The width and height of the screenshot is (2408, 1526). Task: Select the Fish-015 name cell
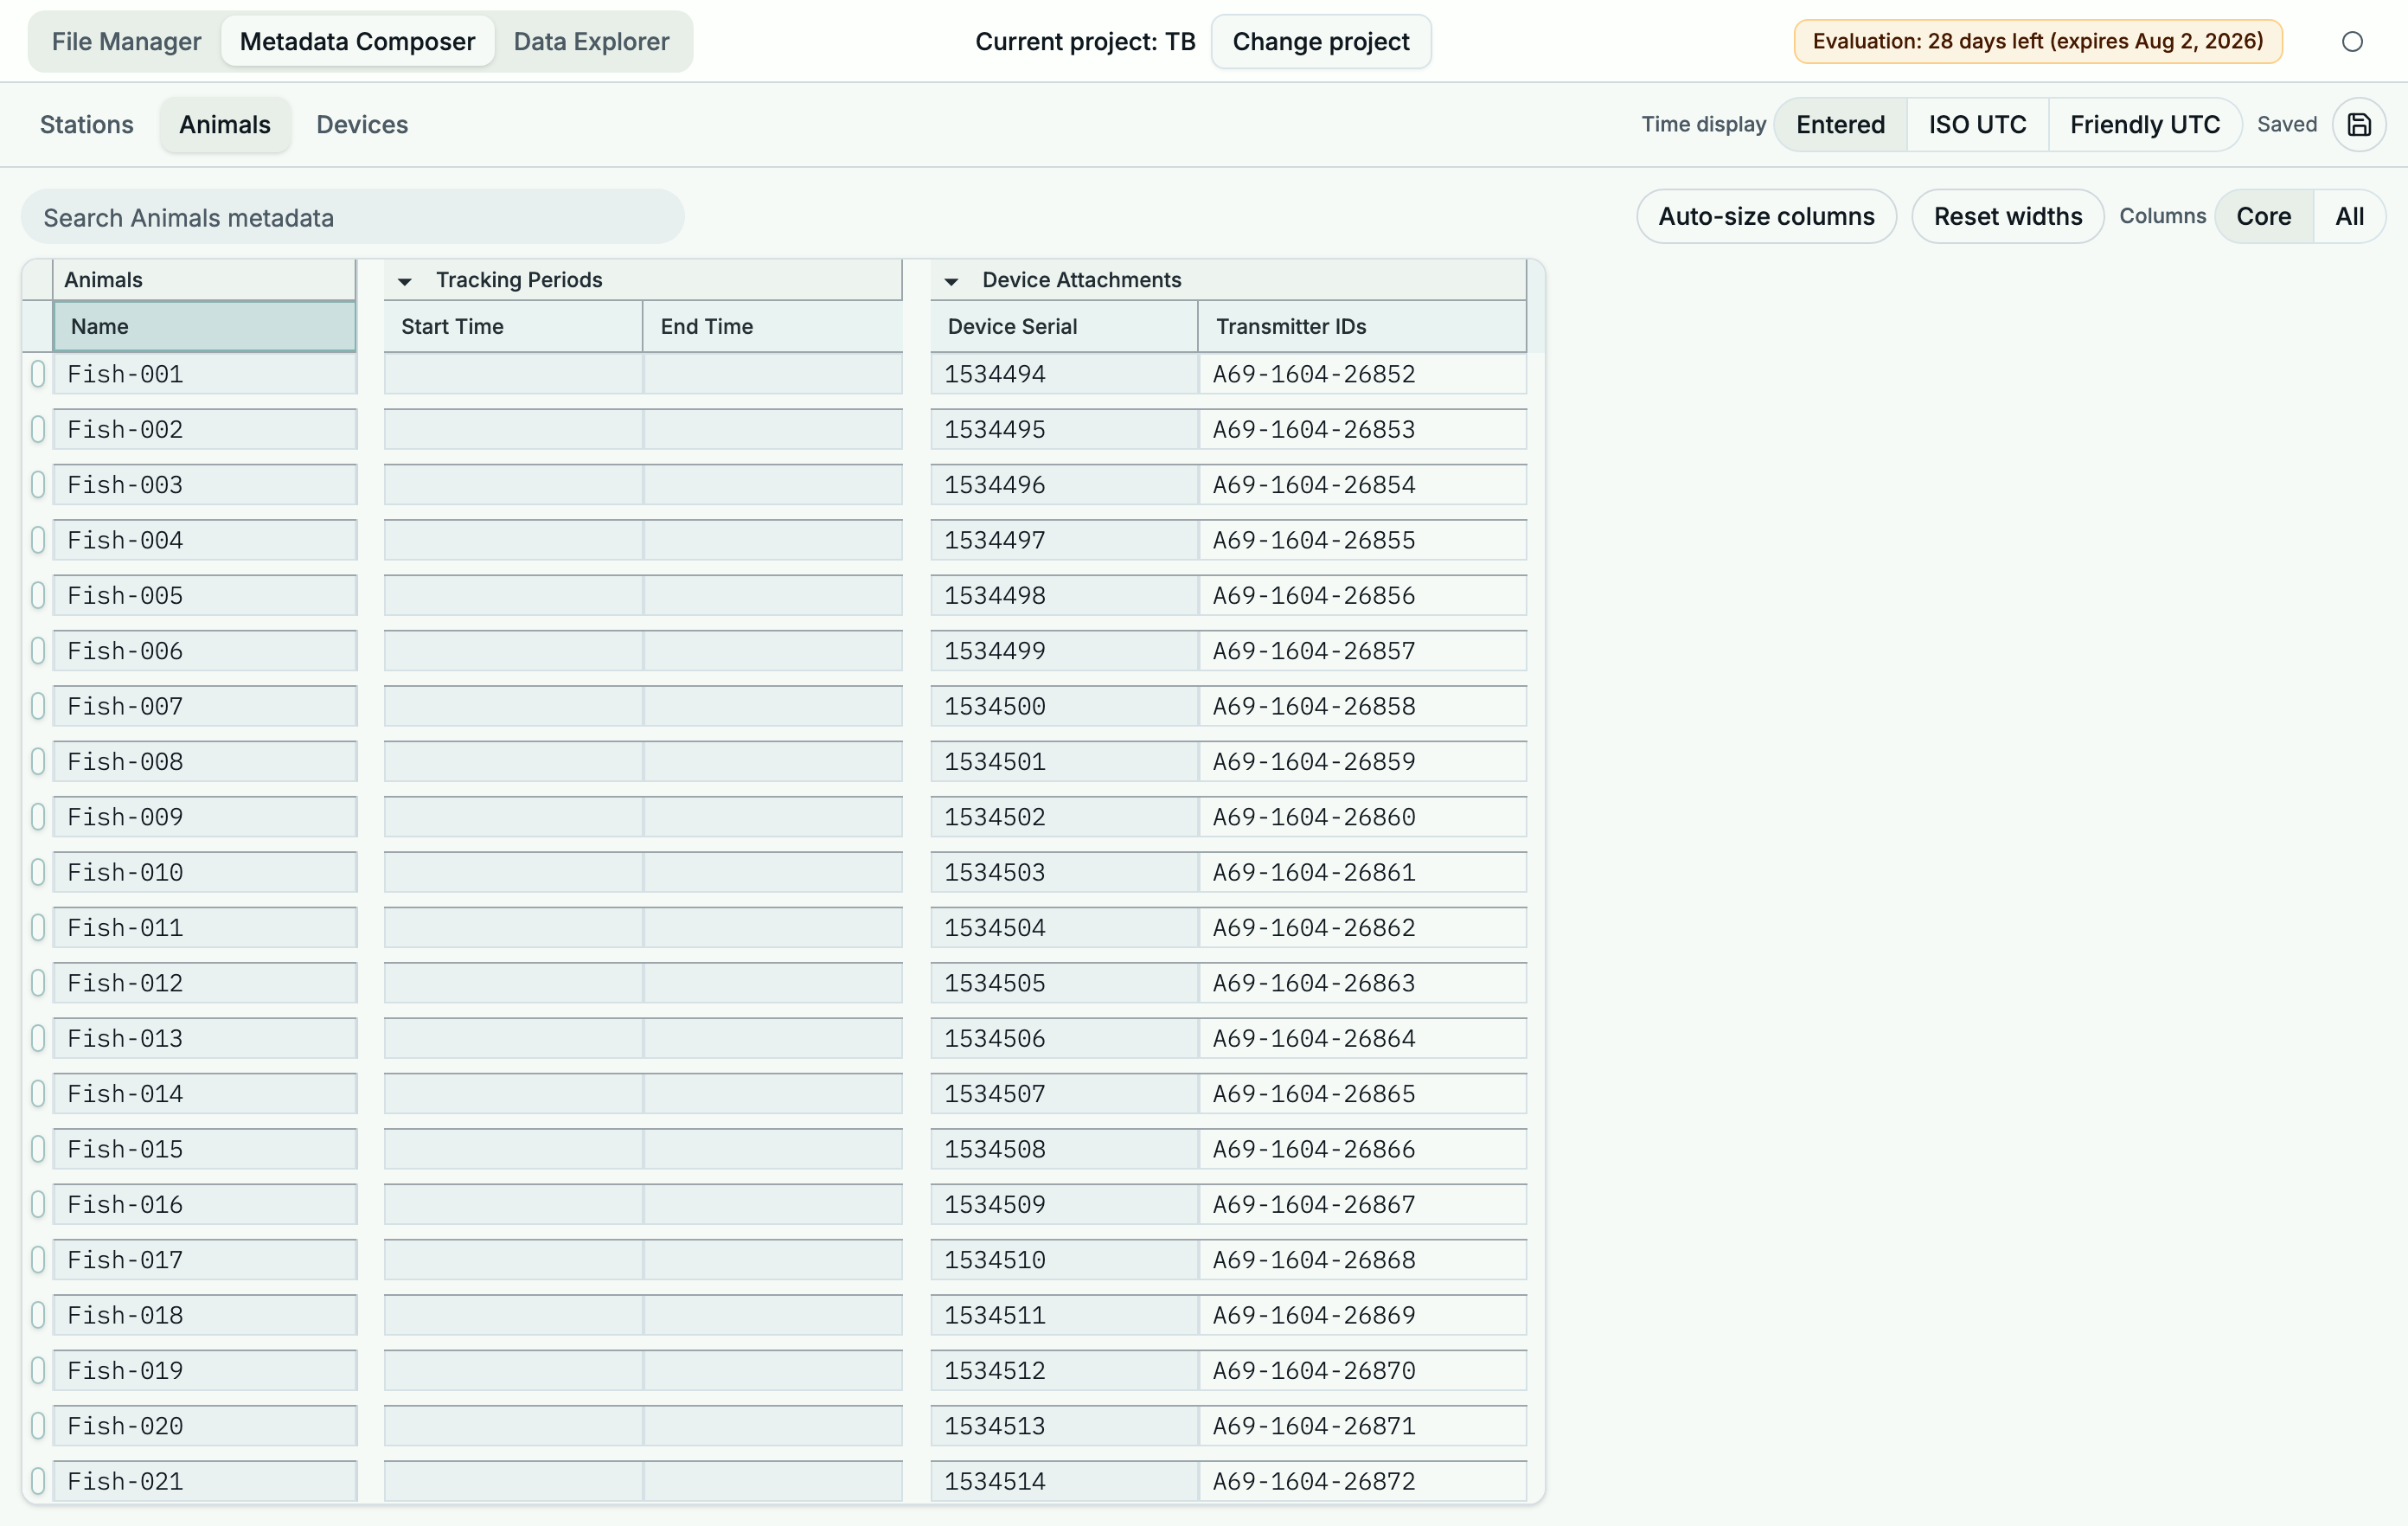(205, 1149)
